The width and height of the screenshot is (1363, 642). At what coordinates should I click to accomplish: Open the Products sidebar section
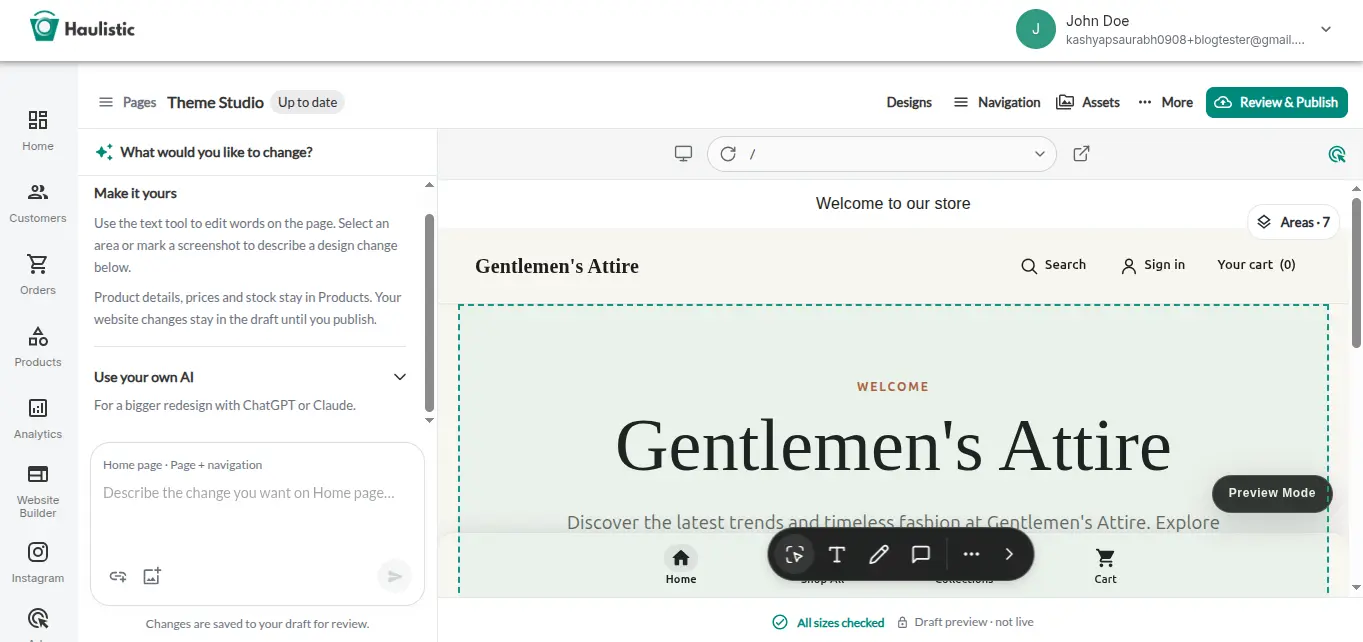point(38,347)
